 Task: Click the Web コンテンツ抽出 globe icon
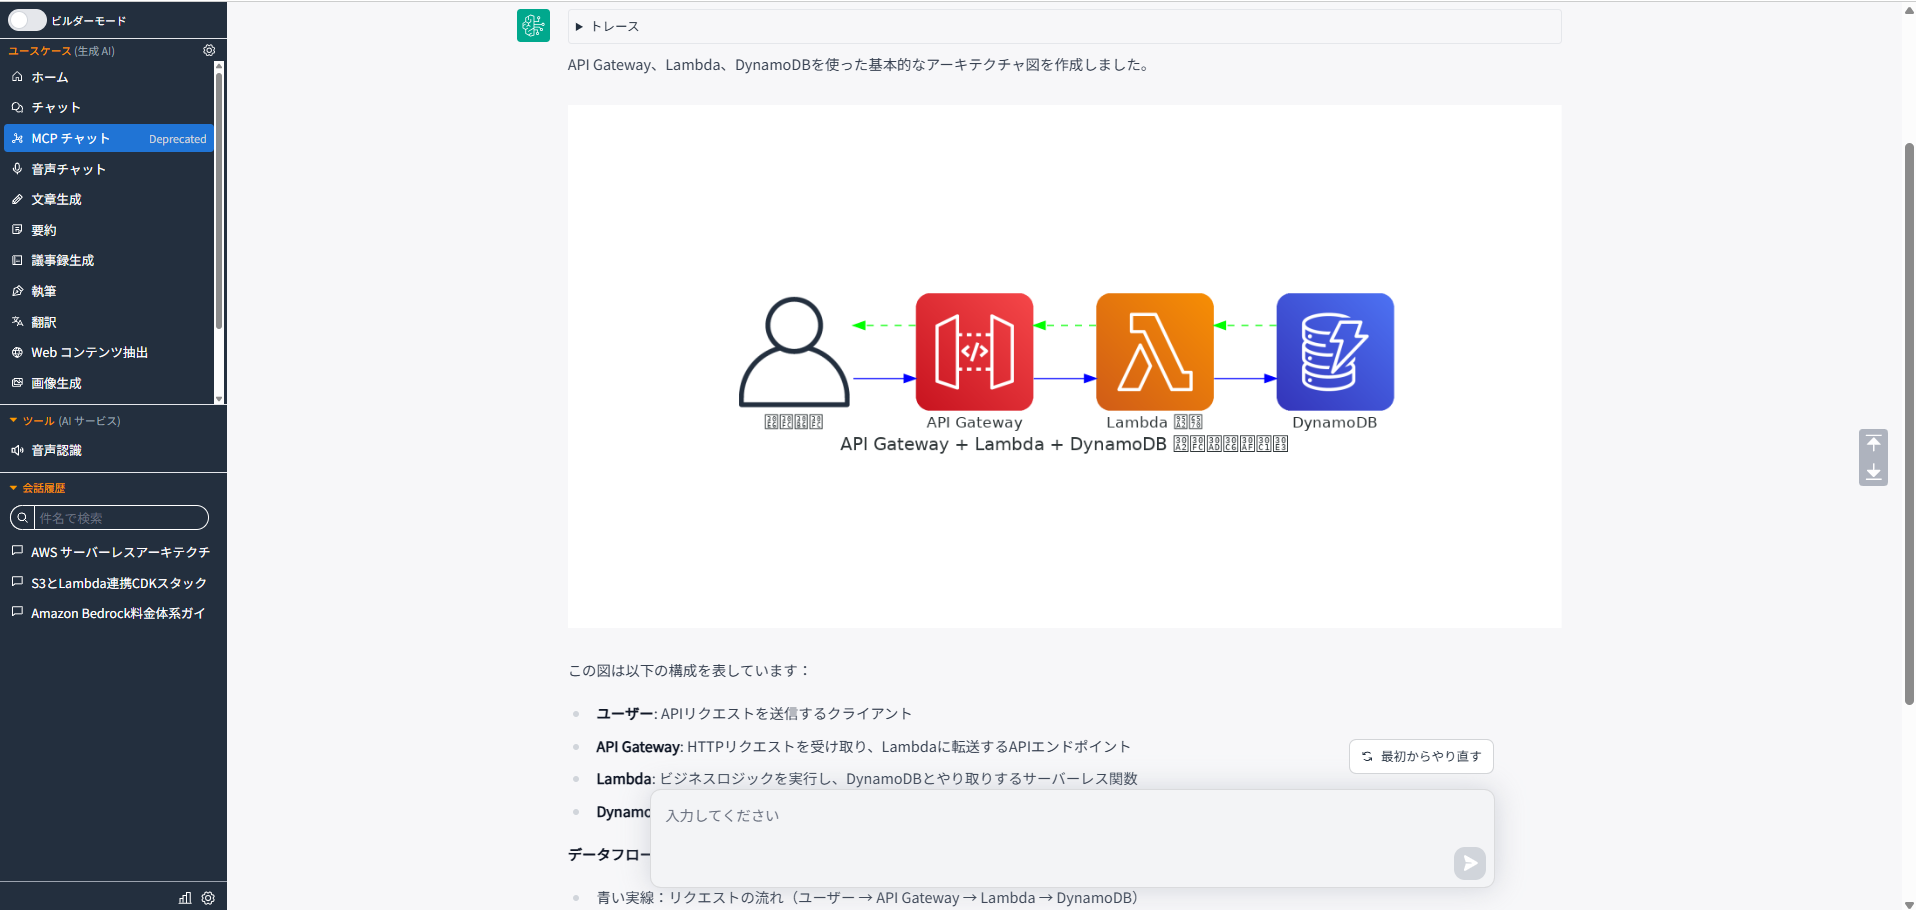pos(17,352)
